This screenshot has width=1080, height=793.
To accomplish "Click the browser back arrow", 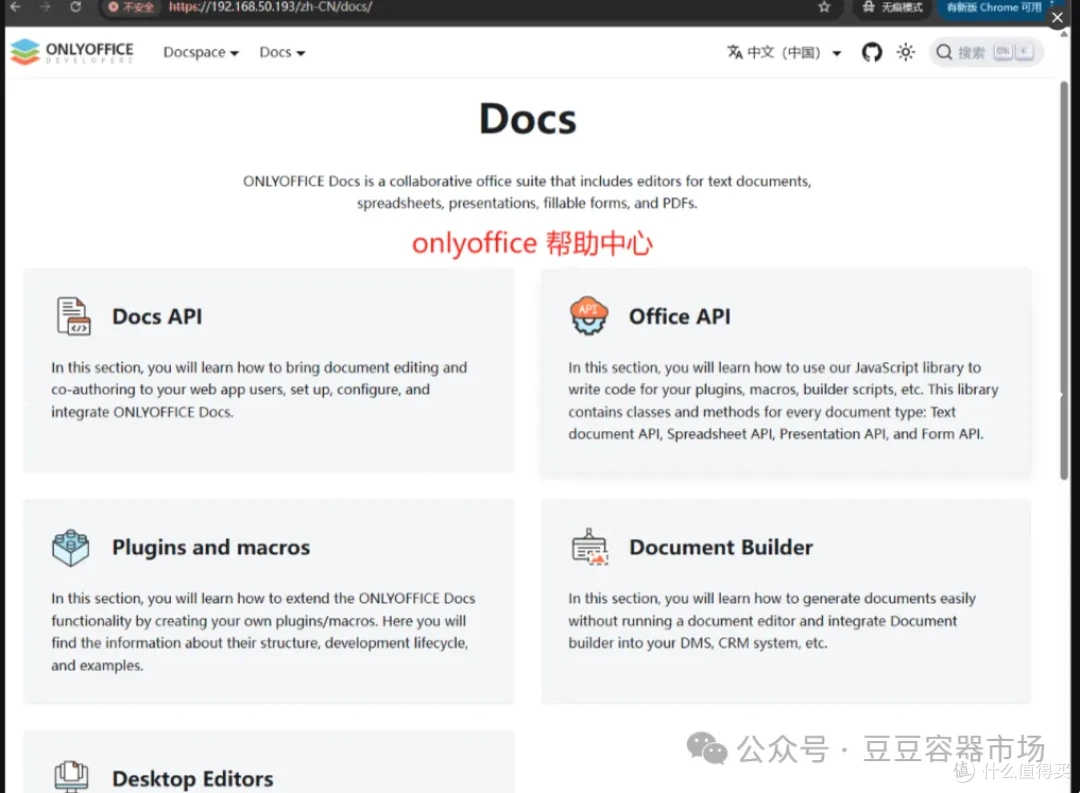I will point(15,7).
